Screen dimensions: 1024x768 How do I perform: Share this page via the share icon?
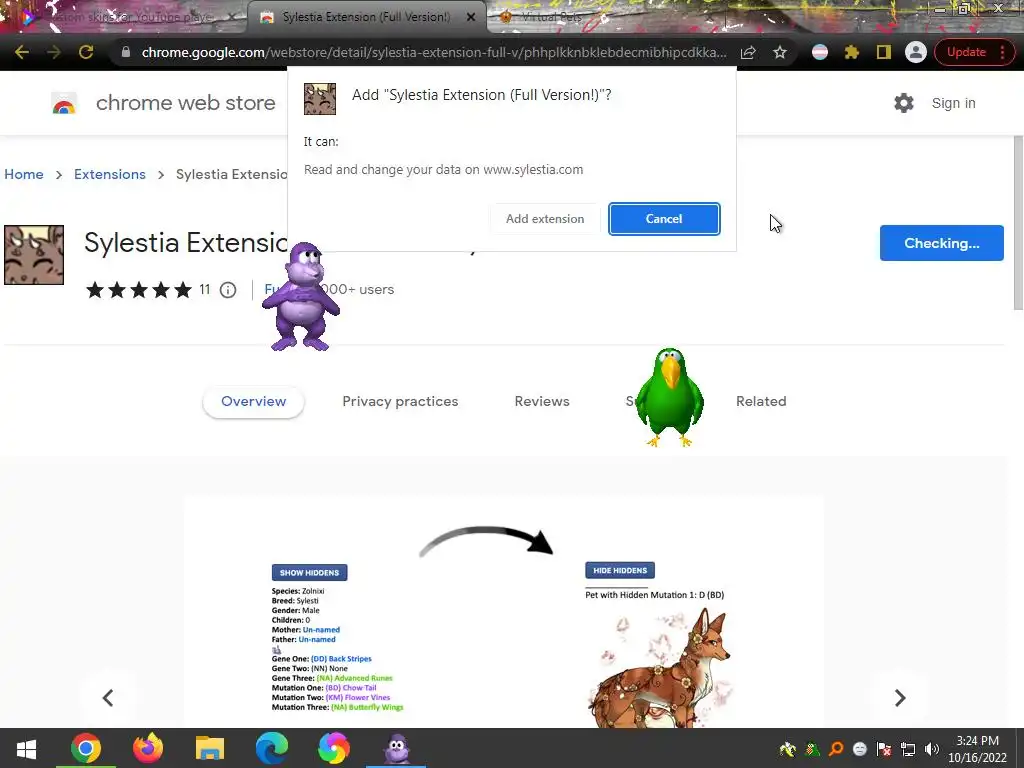coord(748,52)
